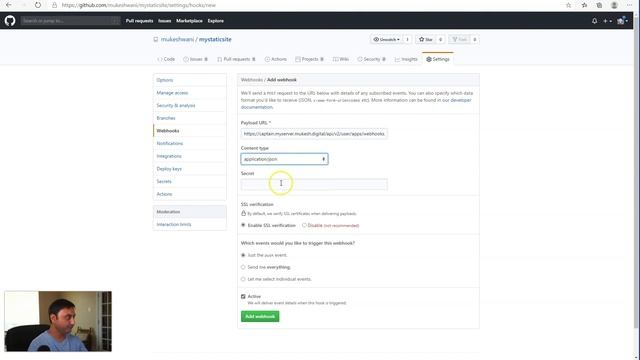Click the Payload URL field
The height and width of the screenshot is (360, 640).
[x=314, y=133]
